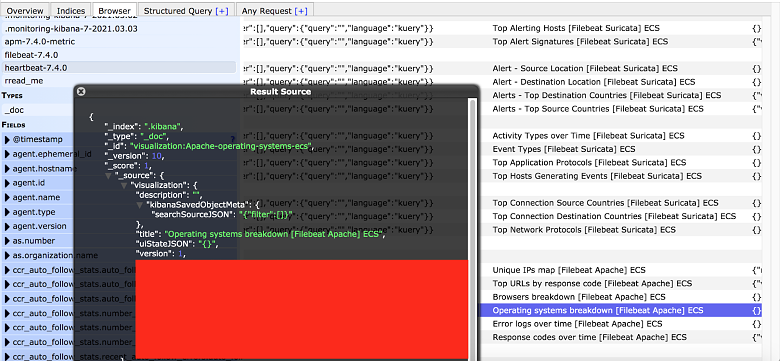Click Top Connection Destination Countries row
Screen dimensions: 780x361
tap(614, 216)
